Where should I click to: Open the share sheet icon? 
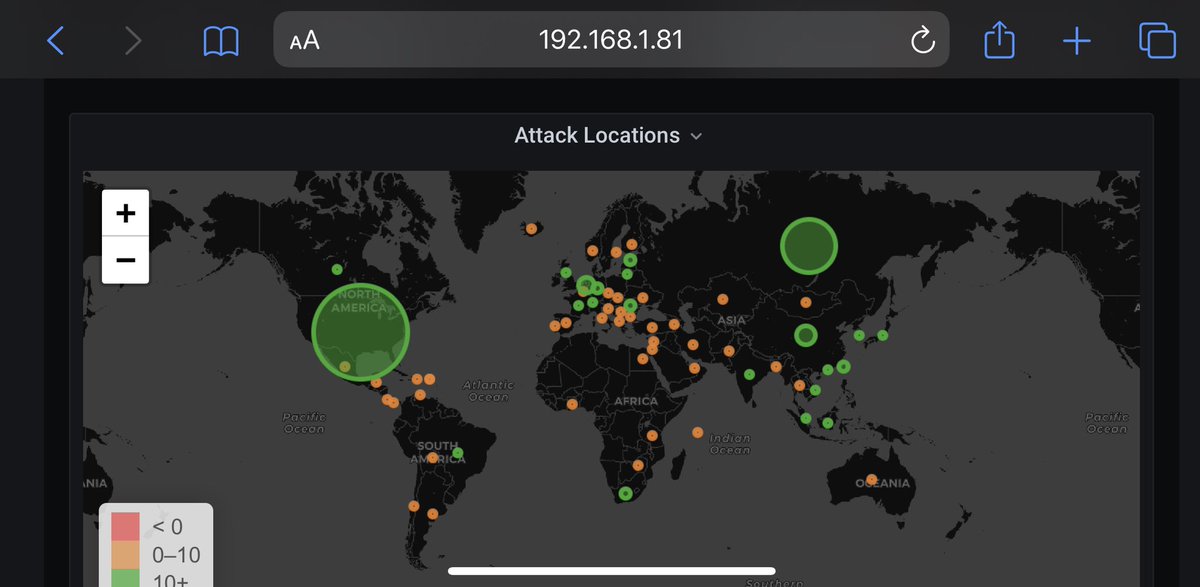1000,40
